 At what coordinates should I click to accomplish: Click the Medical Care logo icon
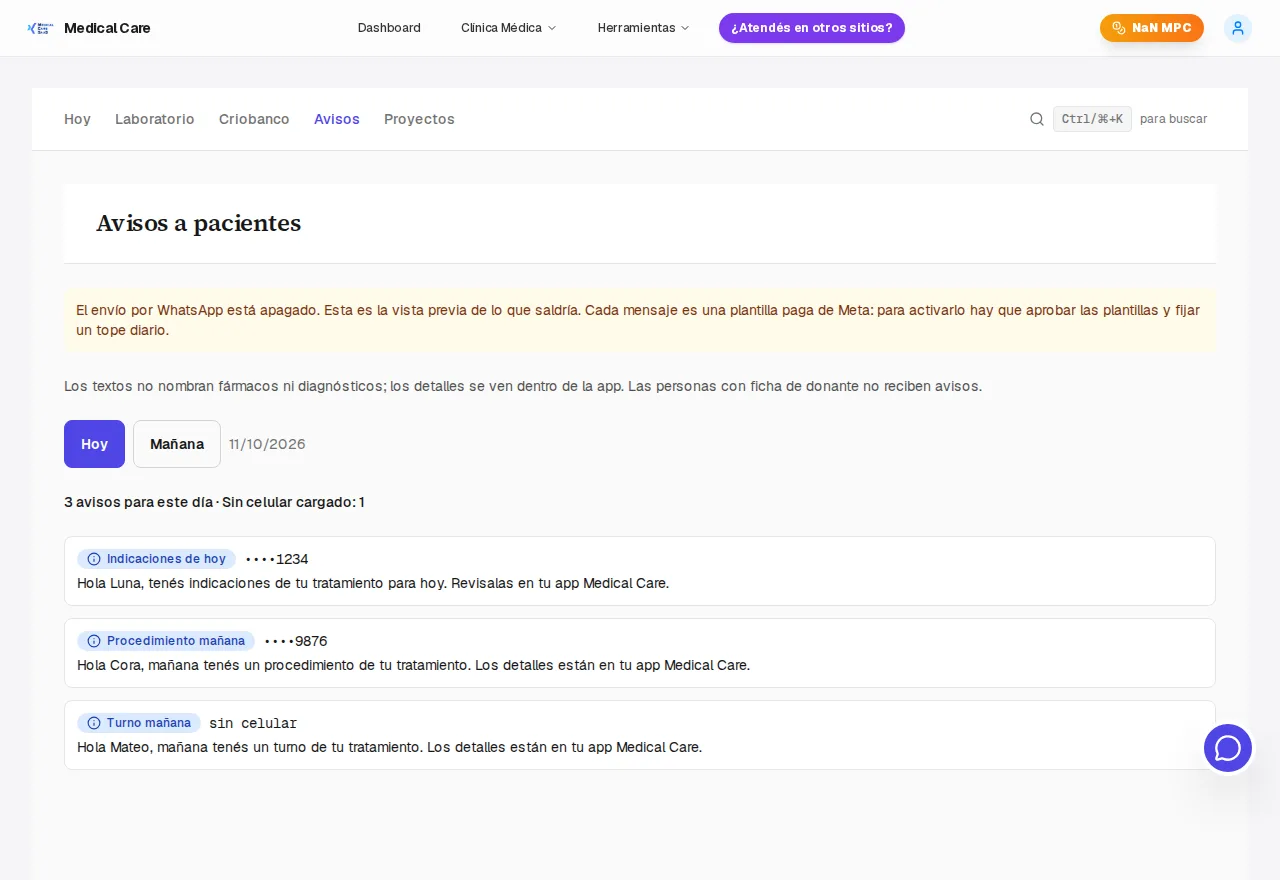click(40, 28)
